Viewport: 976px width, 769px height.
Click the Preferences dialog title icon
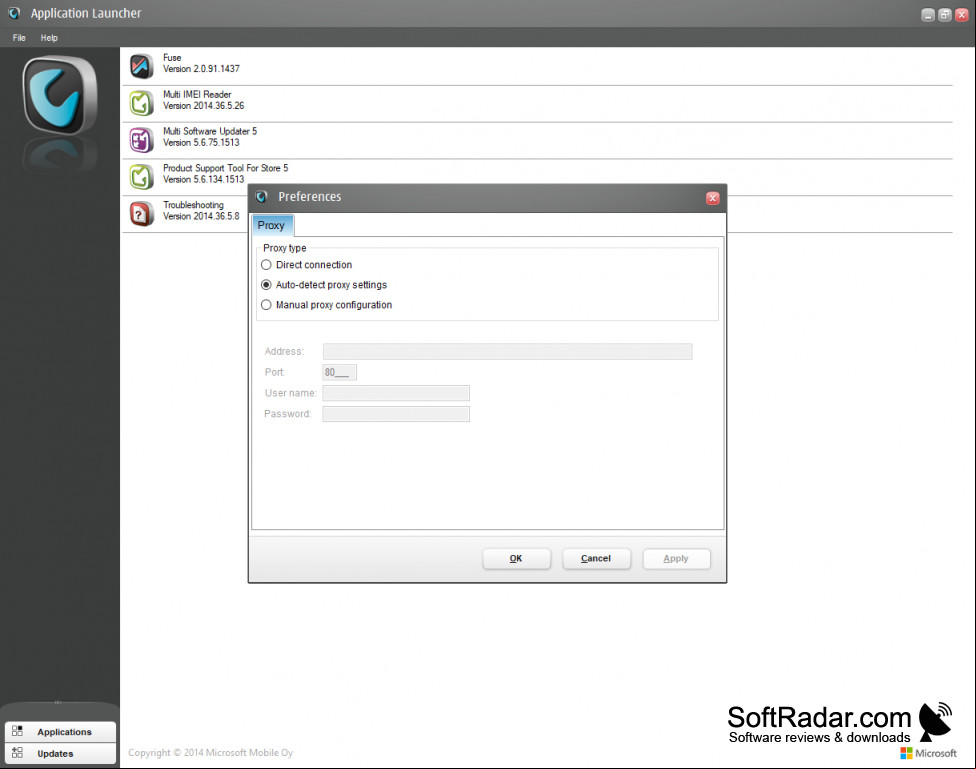point(262,197)
